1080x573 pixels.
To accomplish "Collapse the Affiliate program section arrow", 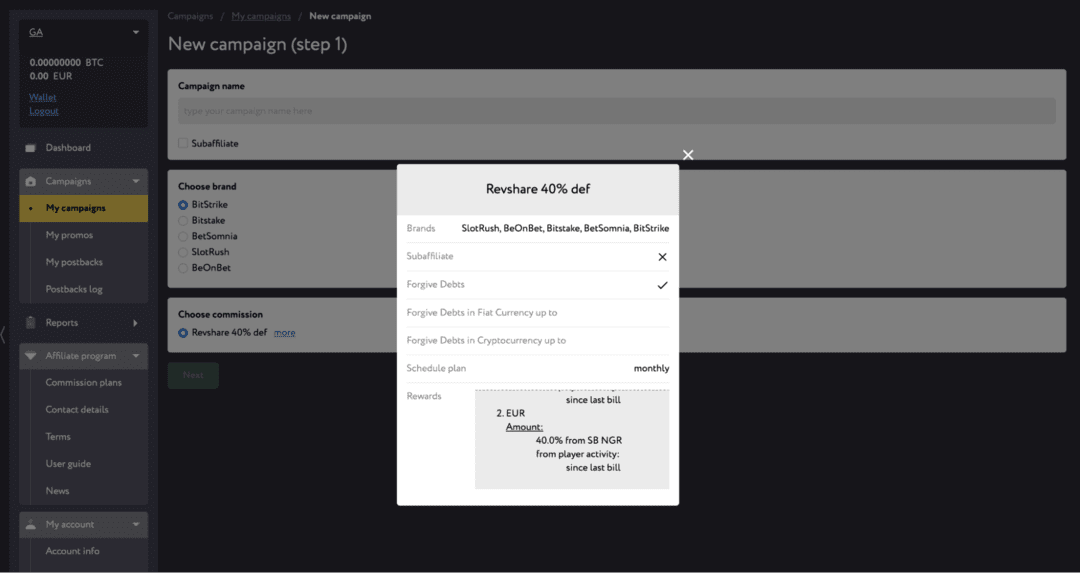I will pyautogui.click(x=136, y=356).
